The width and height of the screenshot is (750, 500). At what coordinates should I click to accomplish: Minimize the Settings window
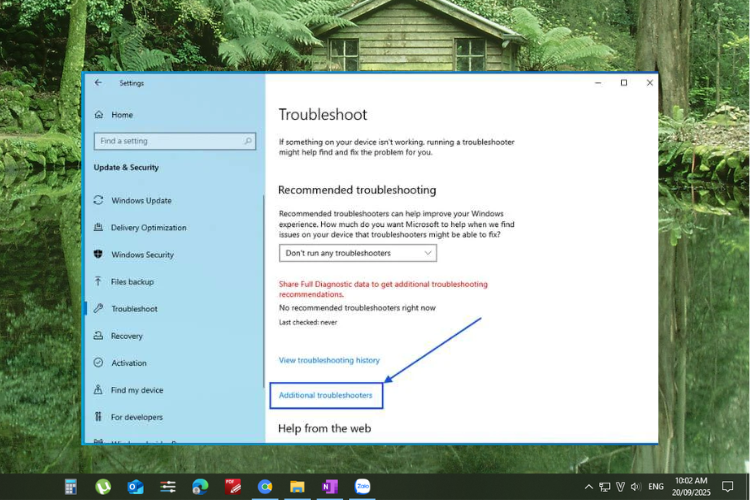(x=598, y=83)
